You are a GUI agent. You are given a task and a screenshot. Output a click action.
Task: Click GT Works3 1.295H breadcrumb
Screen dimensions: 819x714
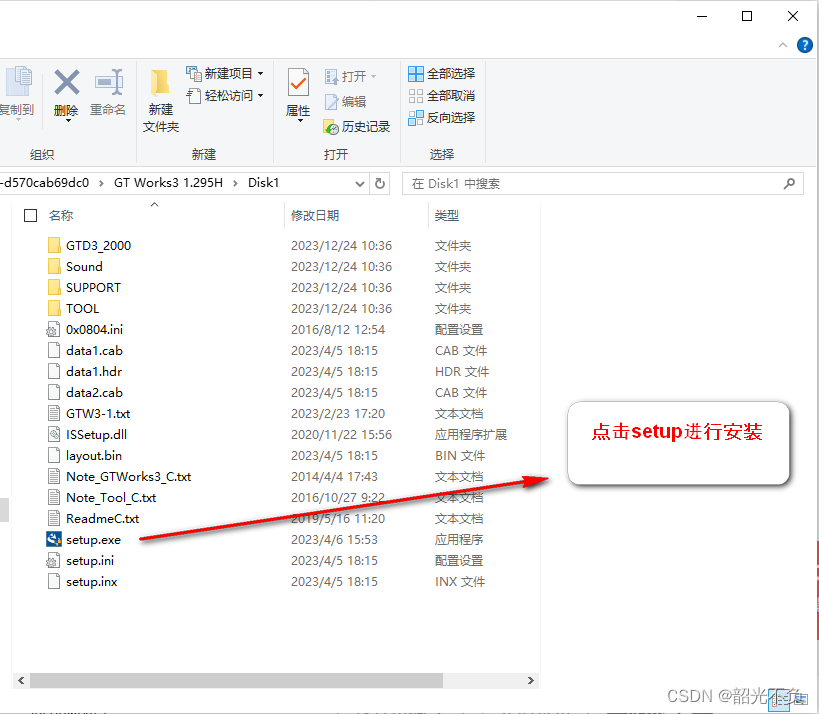pos(168,183)
